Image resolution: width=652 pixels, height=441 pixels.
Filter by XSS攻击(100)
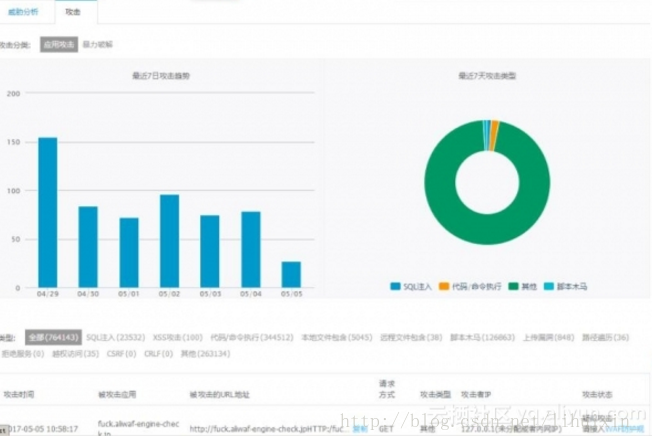tap(178, 338)
